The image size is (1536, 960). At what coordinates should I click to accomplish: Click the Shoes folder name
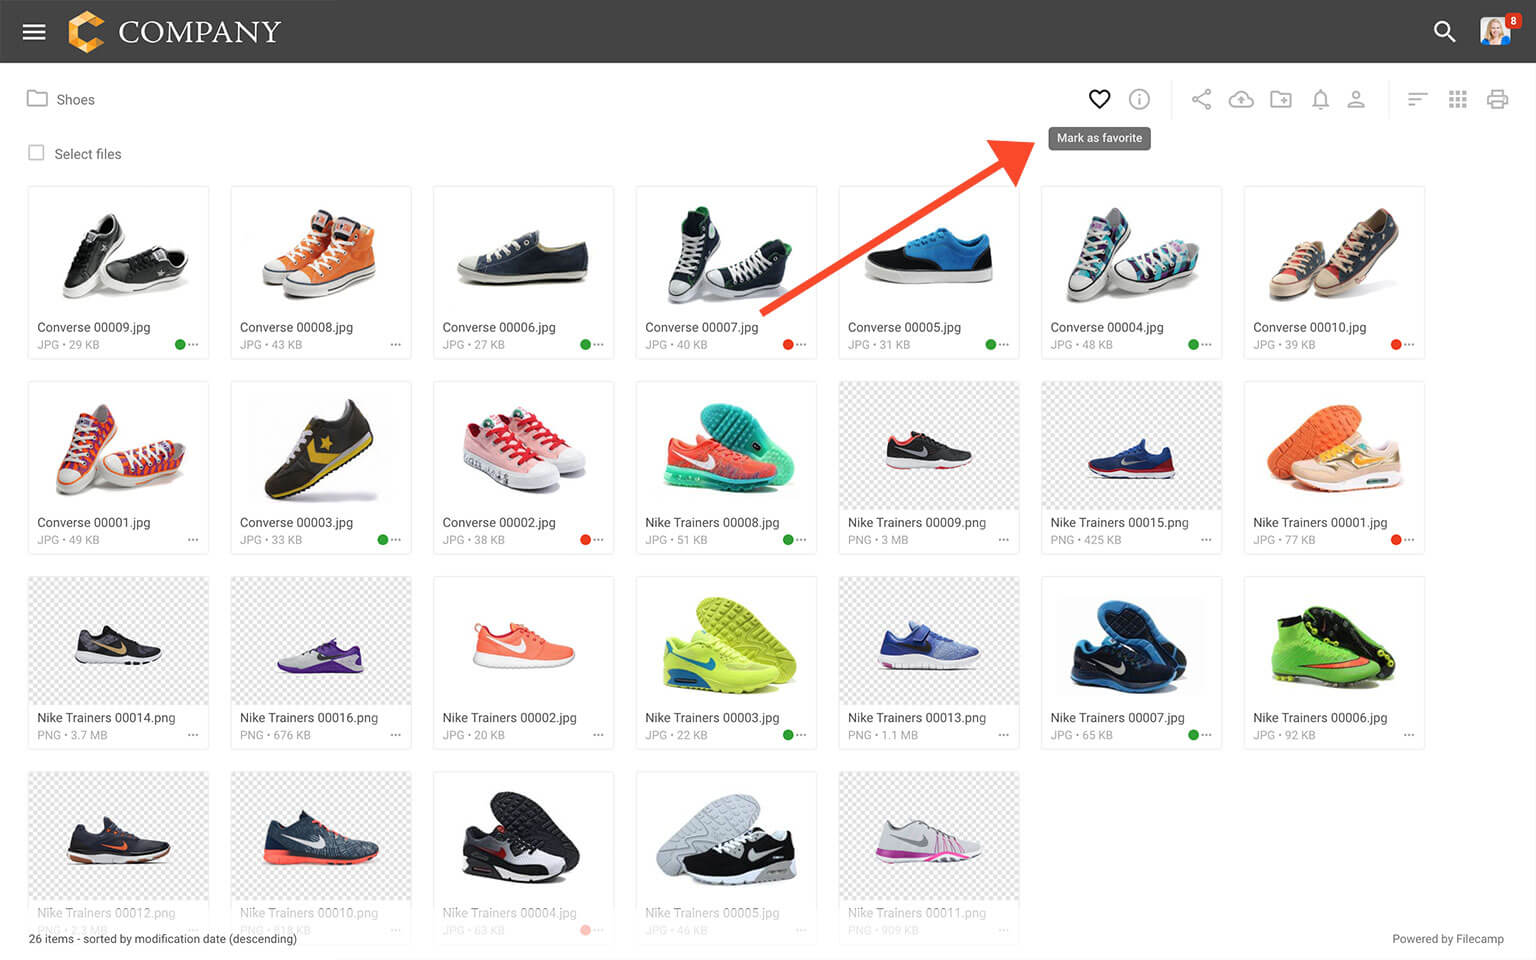(x=75, y=100)
